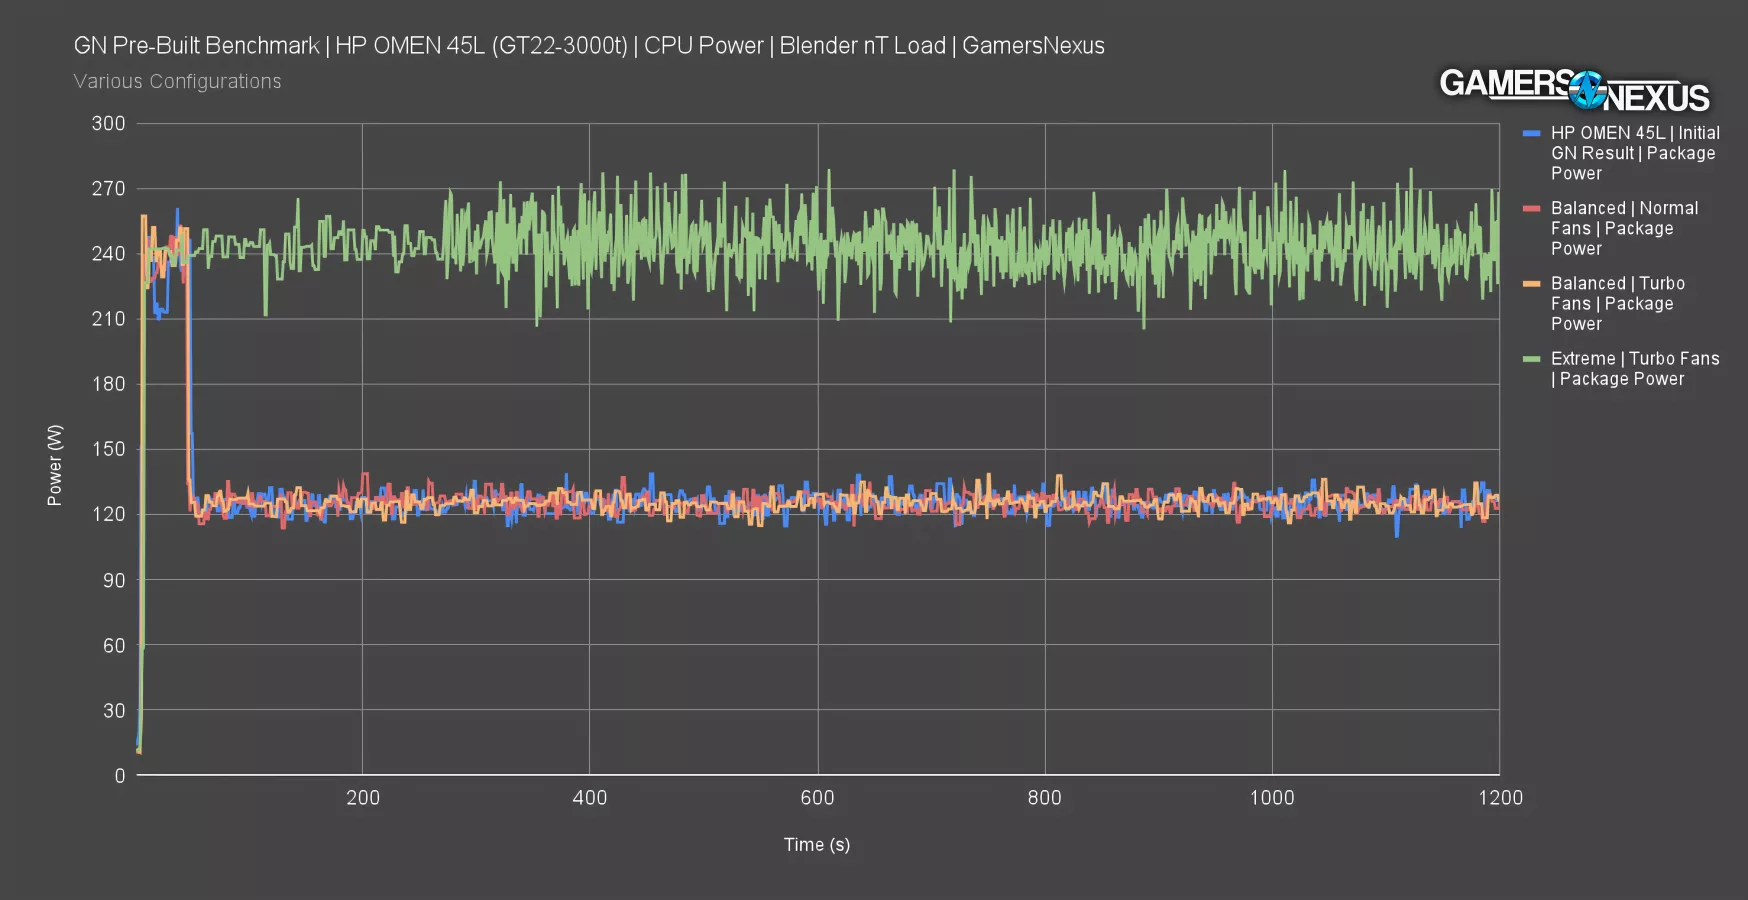This screenshot has width=1748, height=900.
Task: Click the Time (s) x-axis label
Action: click(x=816, y=844)
